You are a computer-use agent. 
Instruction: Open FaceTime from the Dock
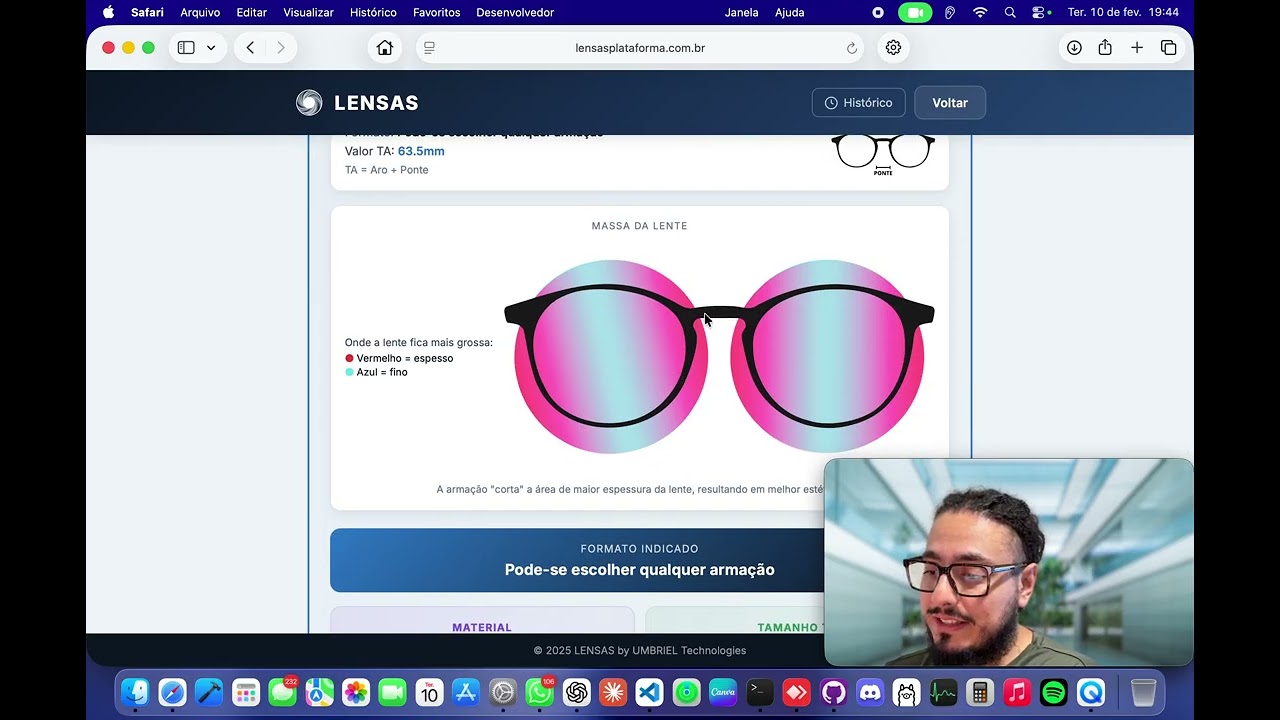(x=393, y=692)
